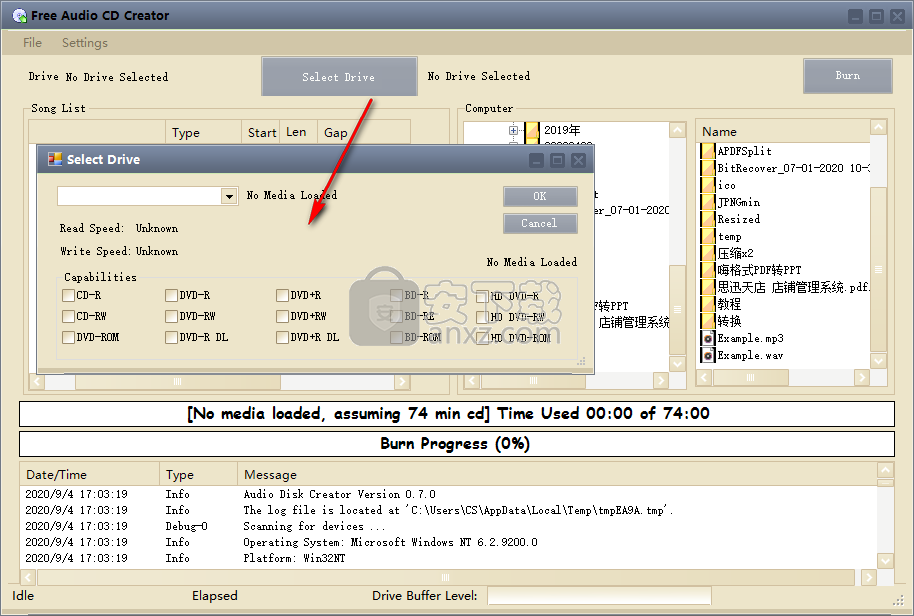The width and height of the screenshot is (914, 616).
Task: Click the Resized folder icon
Action: pos(708,219)
